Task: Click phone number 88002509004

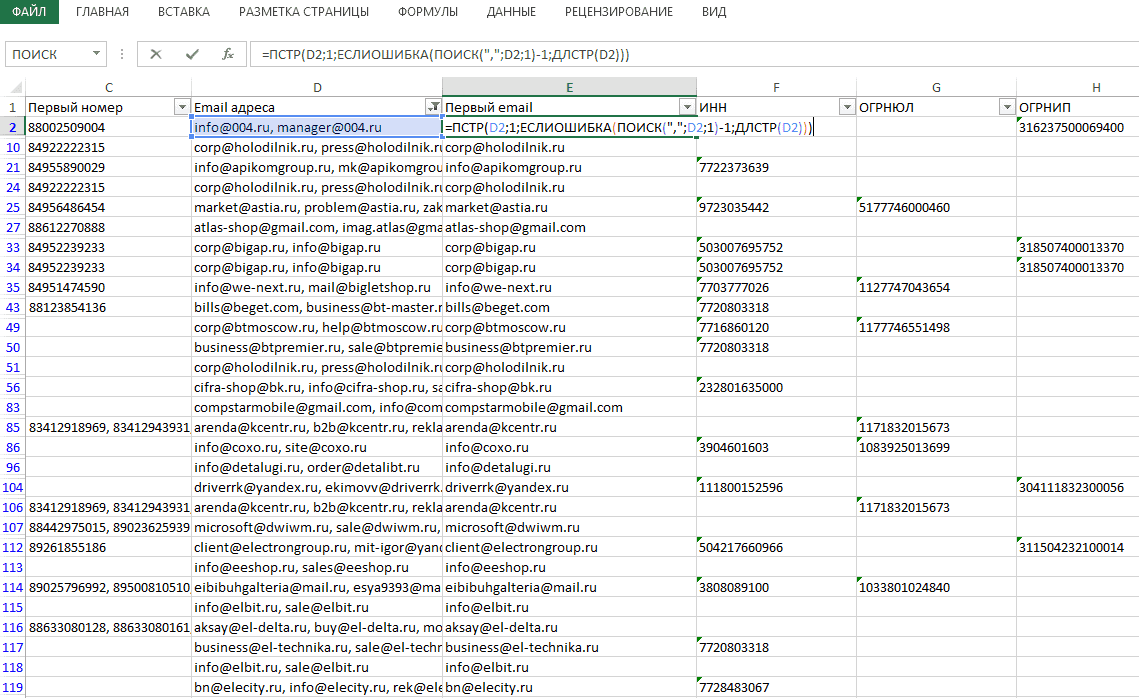Action: click(x=109, y=128)
